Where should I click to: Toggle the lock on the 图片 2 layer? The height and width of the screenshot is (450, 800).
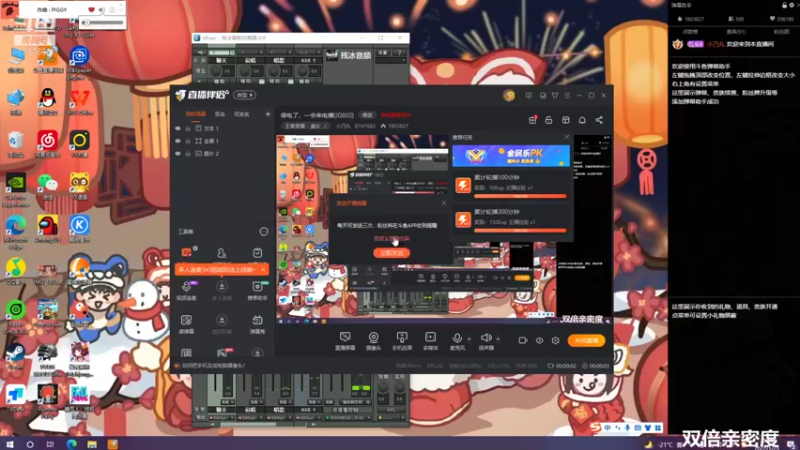188,154
